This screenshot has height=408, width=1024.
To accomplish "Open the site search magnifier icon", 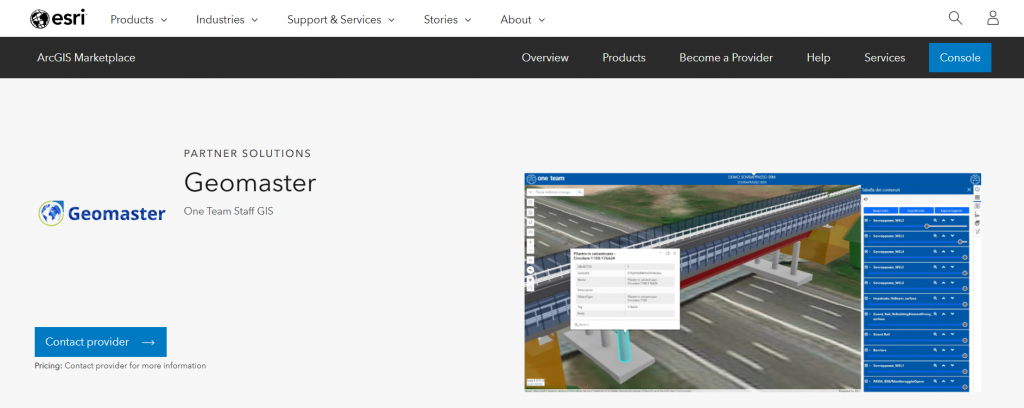I will pos(955,18).
